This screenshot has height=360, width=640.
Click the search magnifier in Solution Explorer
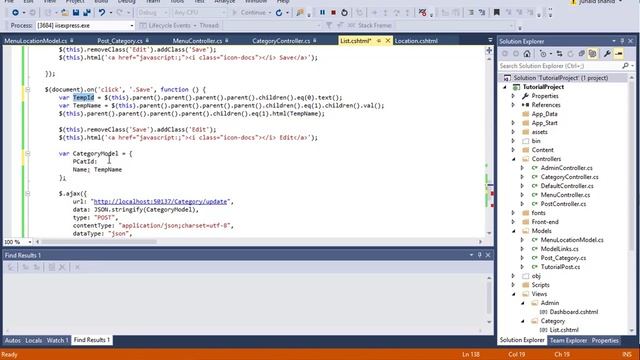click(x=625, y=66)
